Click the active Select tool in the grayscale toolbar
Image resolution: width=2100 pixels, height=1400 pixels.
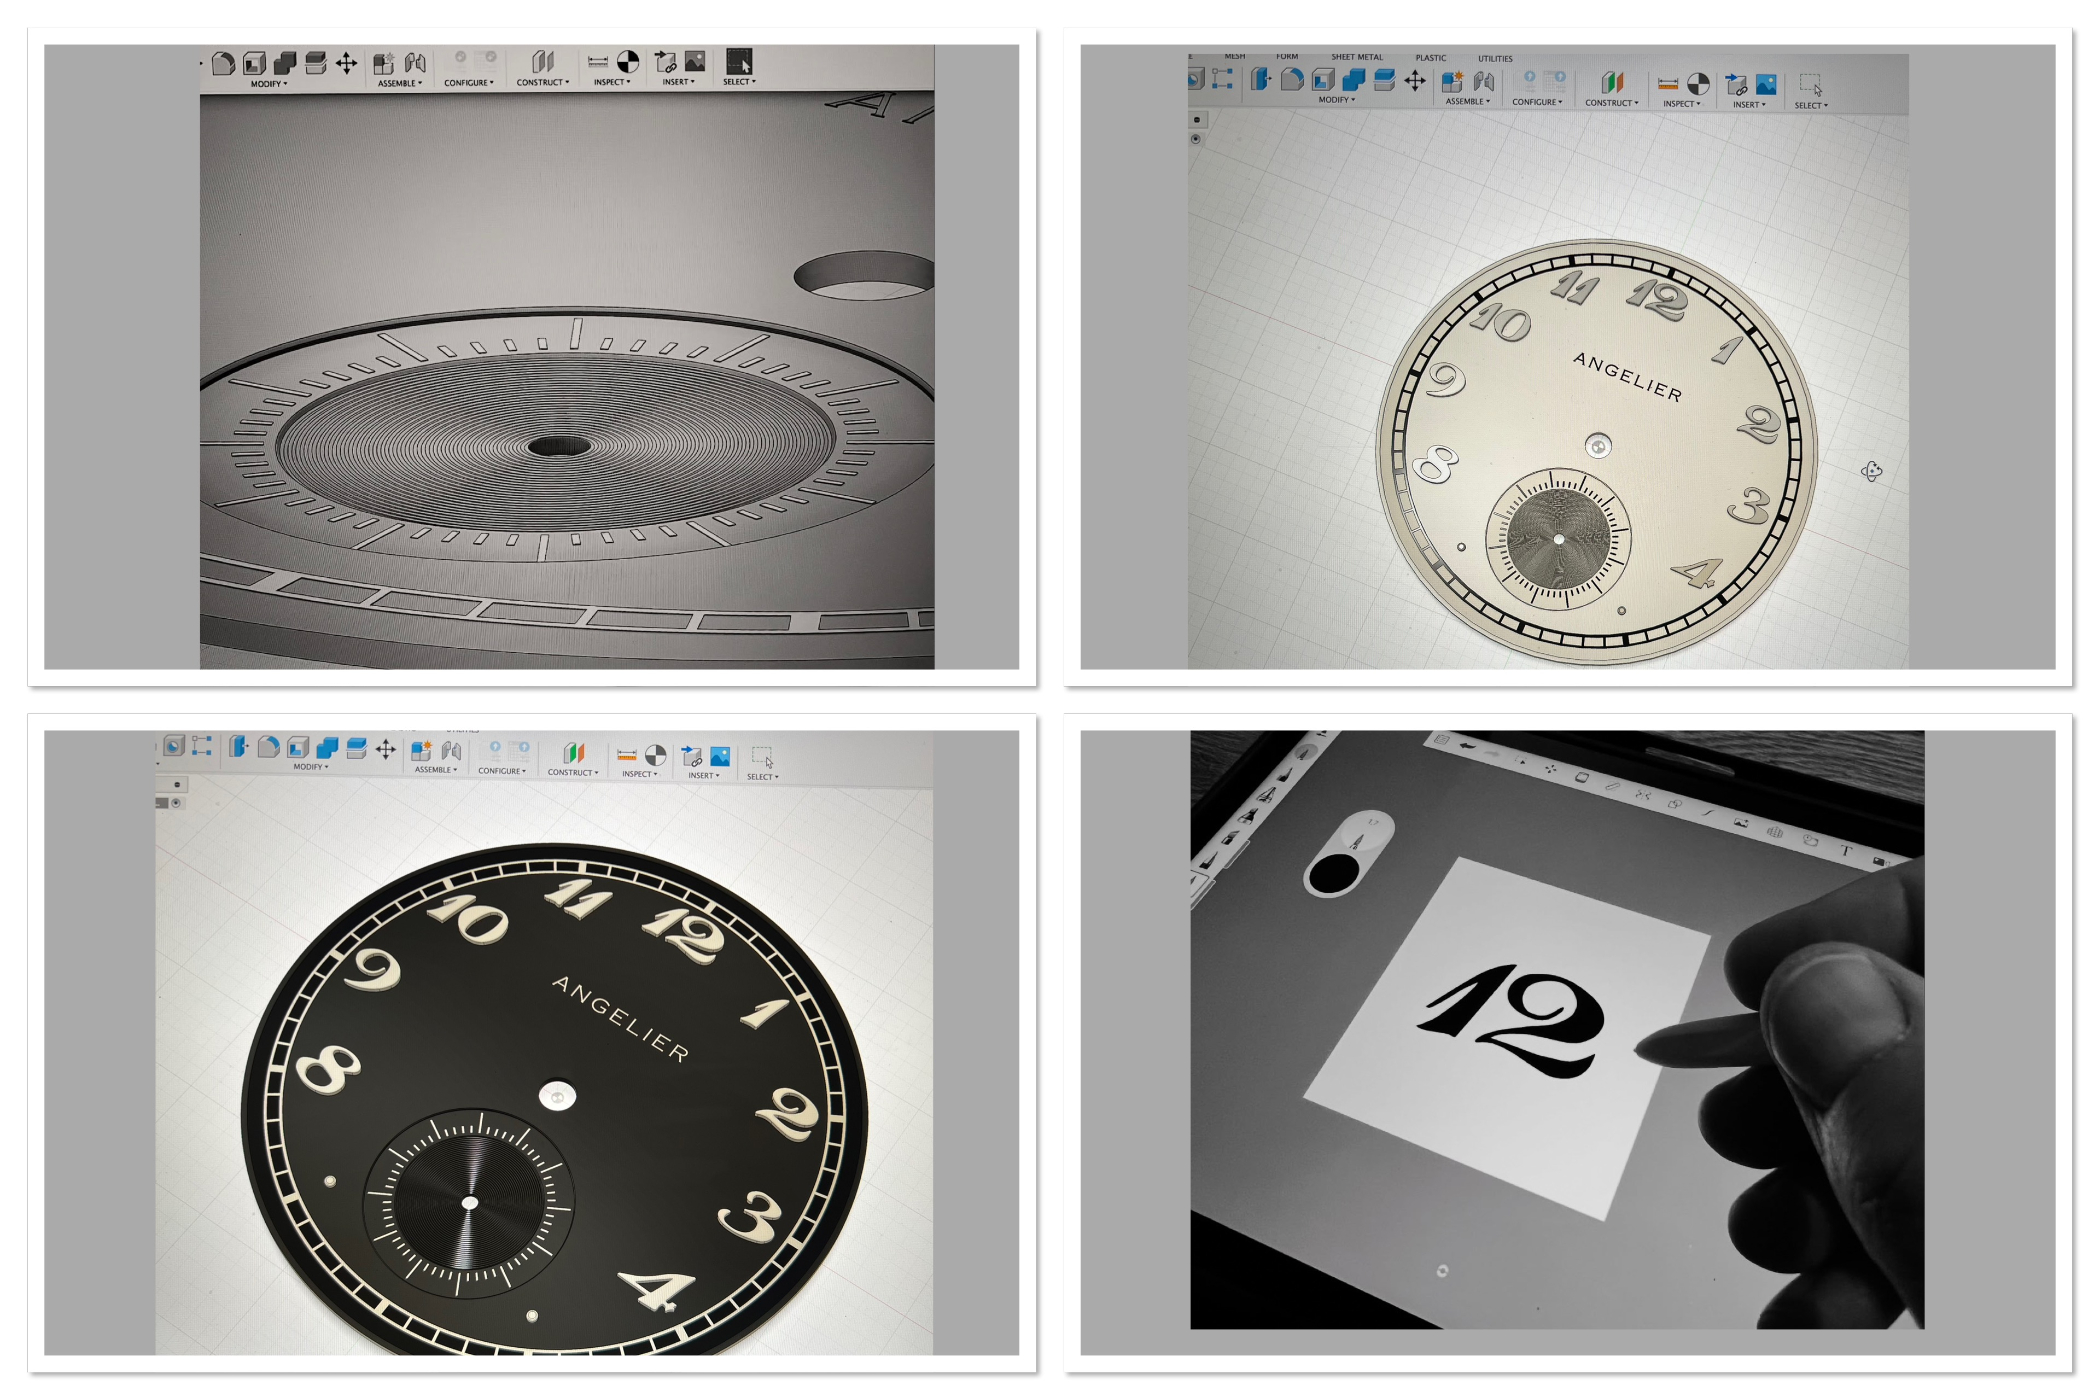click(x=739, y=62)
